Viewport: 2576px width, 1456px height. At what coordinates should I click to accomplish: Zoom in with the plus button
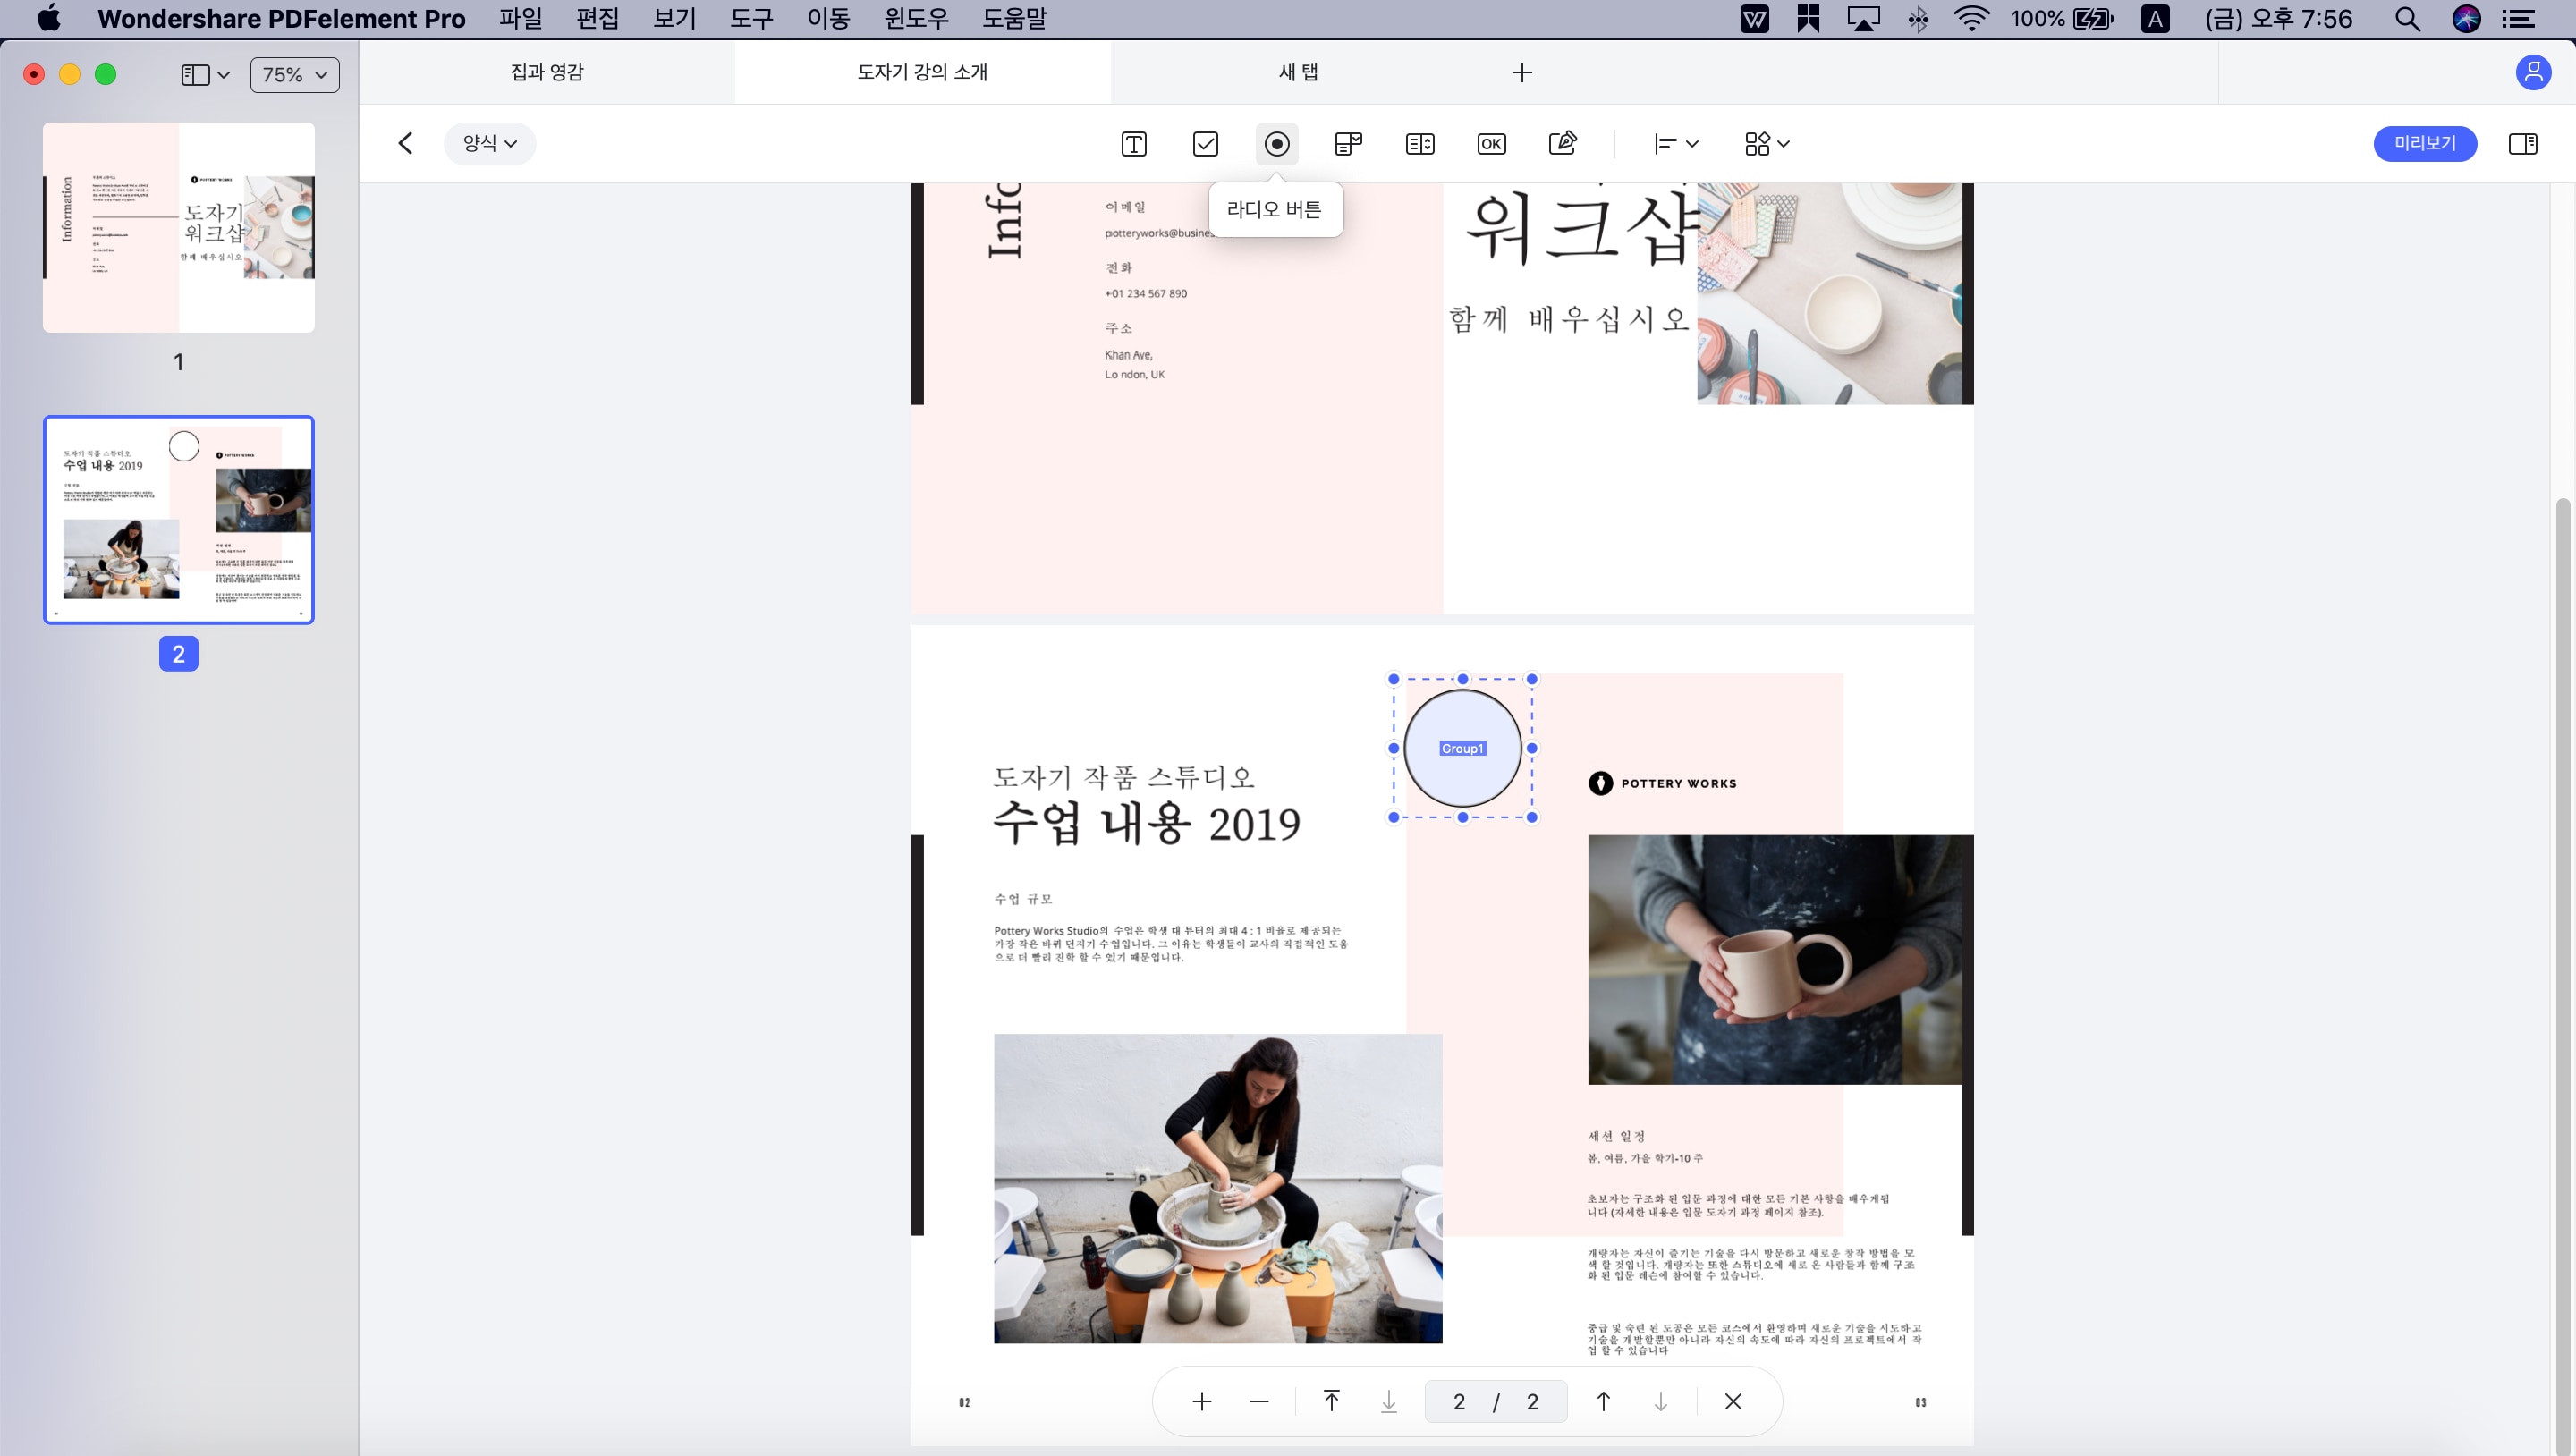pyautogui.click(x=1202, y=1401)
